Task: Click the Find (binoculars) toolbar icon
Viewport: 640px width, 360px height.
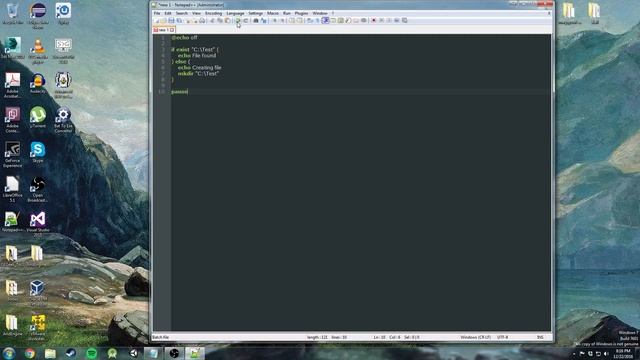Action: tap(256, 20)
